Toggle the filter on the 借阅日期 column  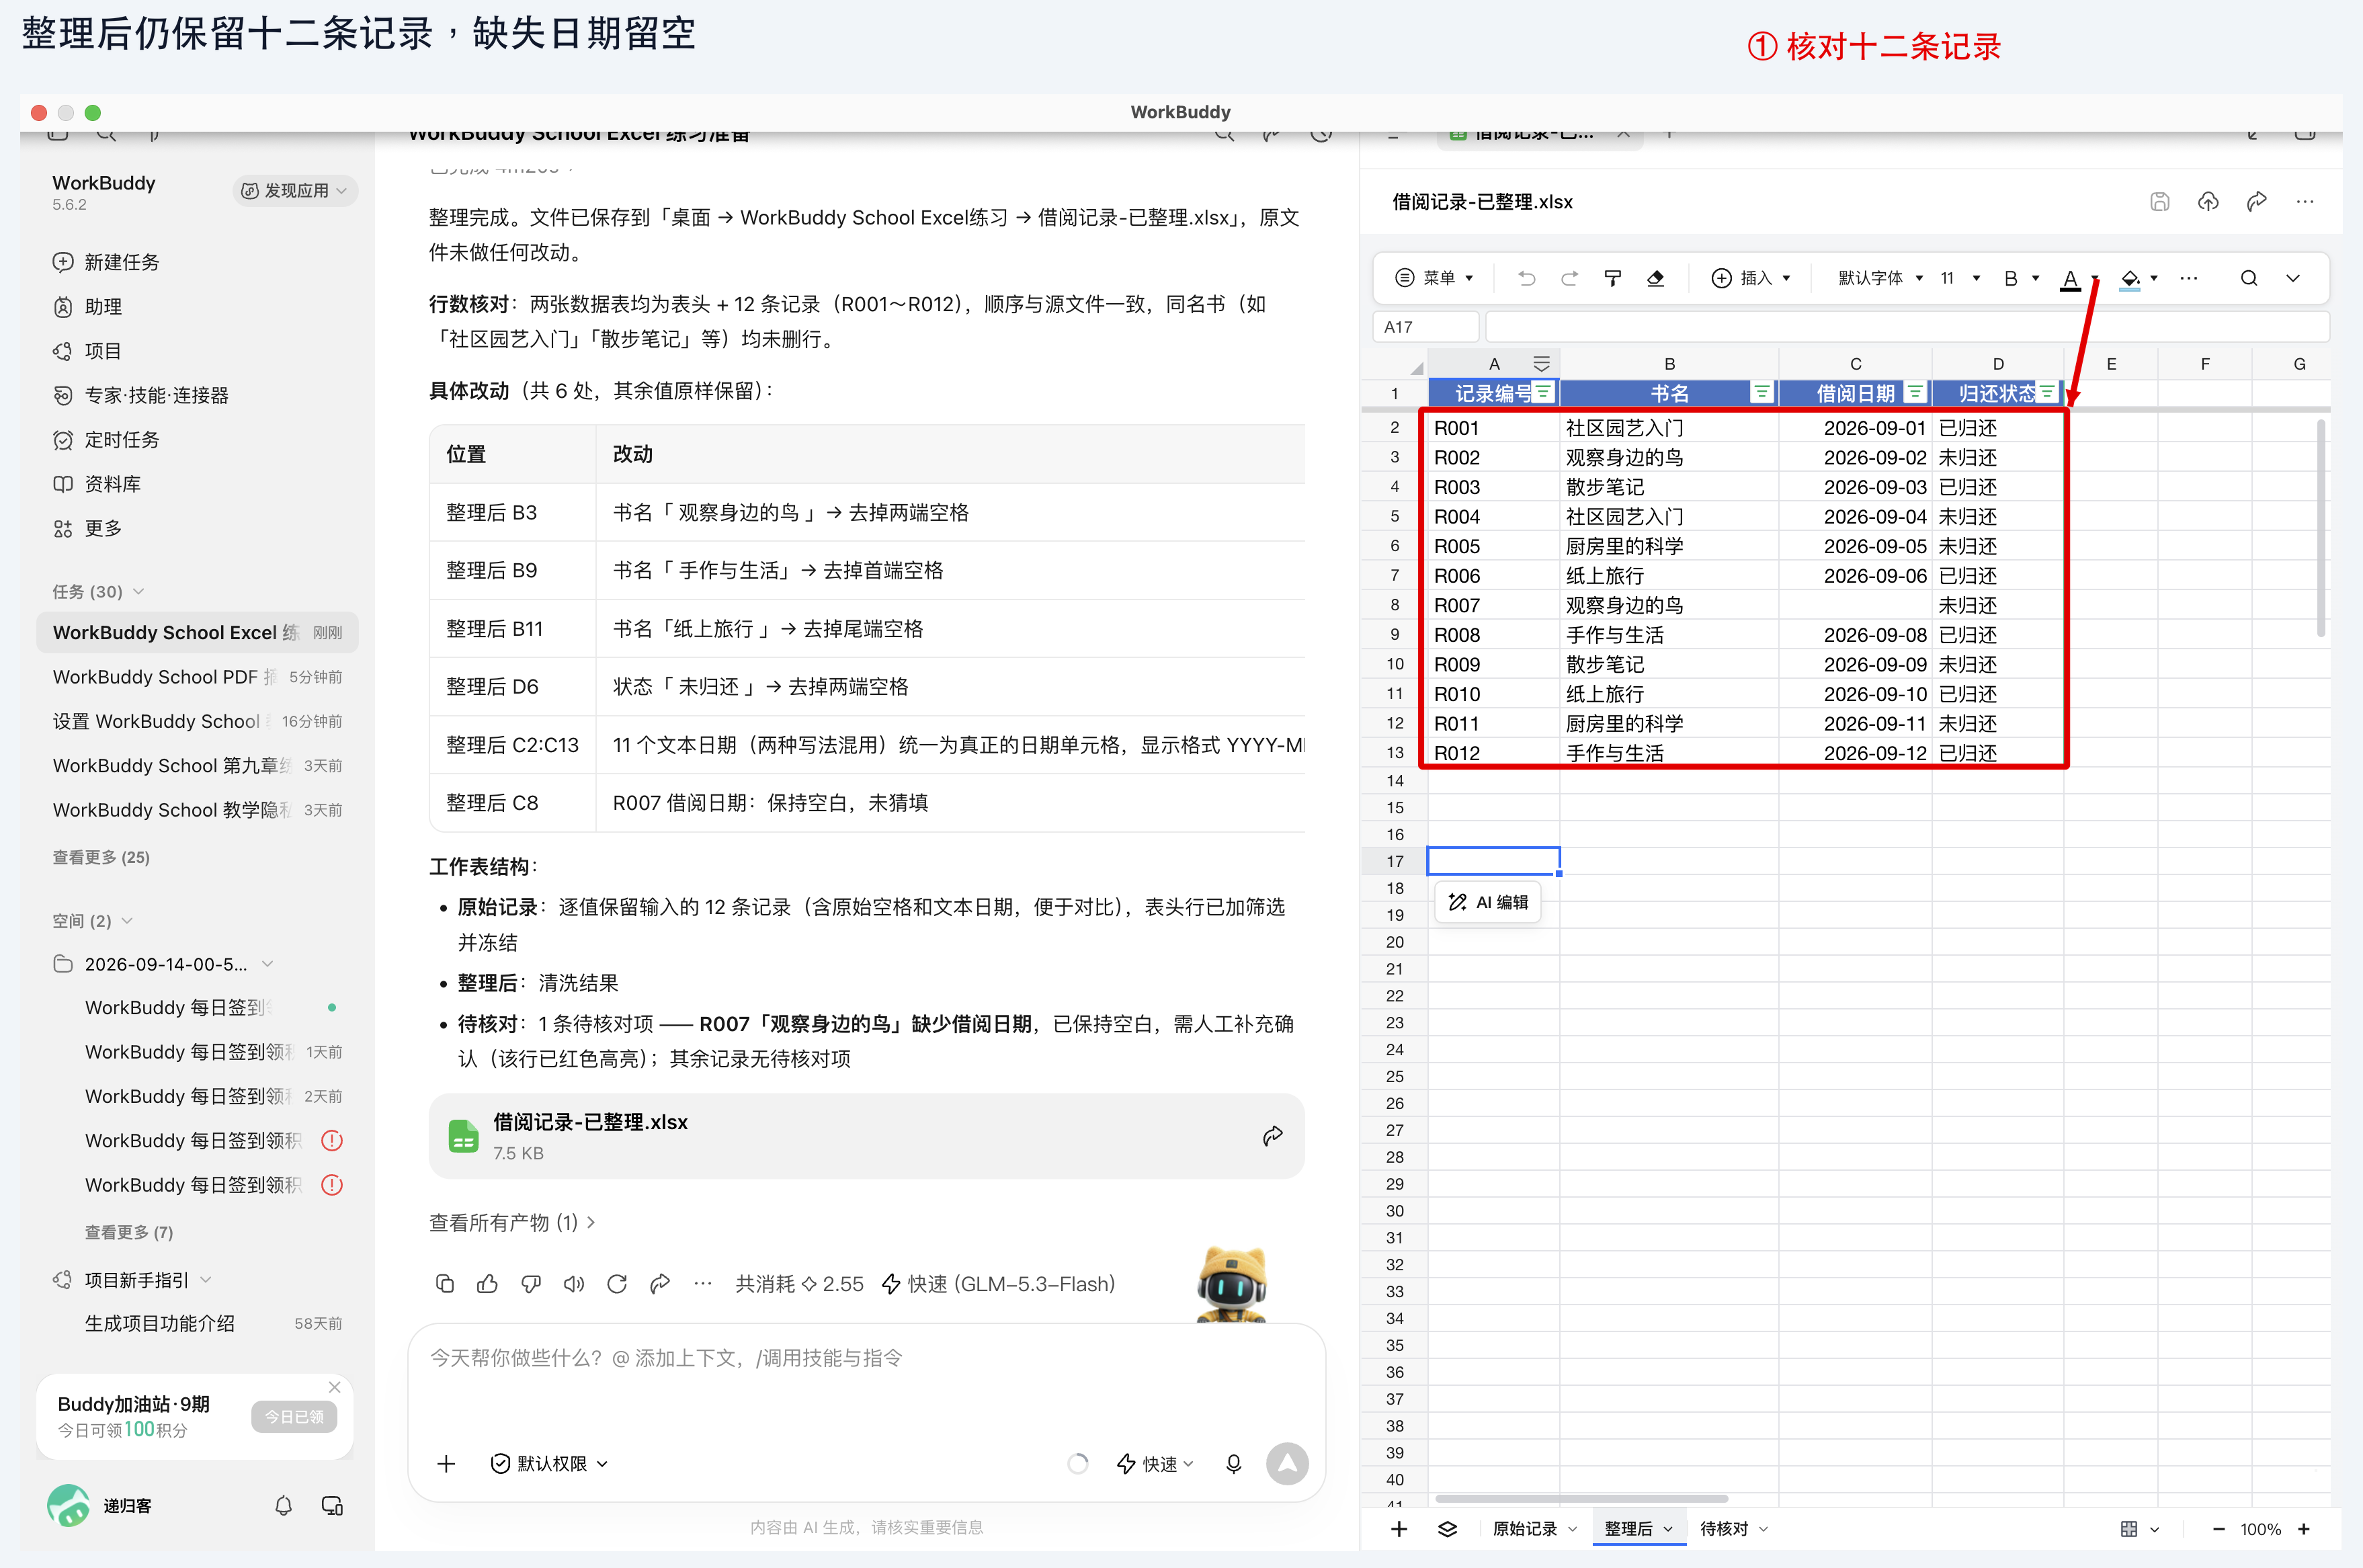(x=1915, y=393)
